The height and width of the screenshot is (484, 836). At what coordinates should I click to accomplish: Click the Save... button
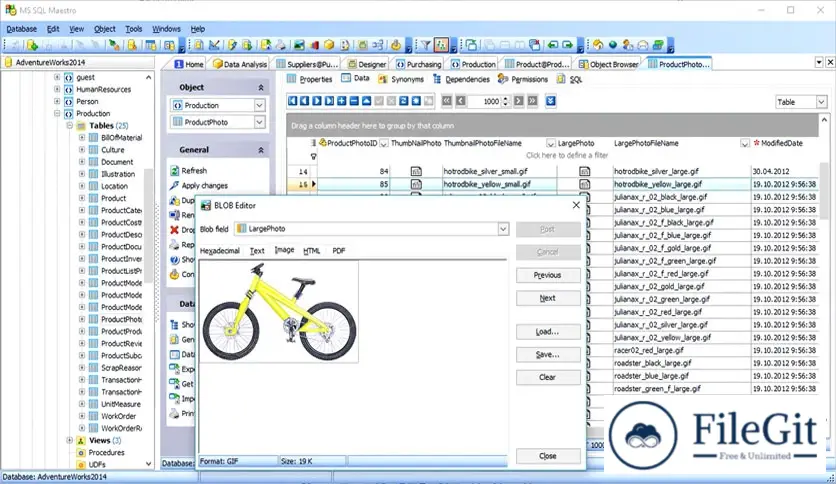pos(548,354)
